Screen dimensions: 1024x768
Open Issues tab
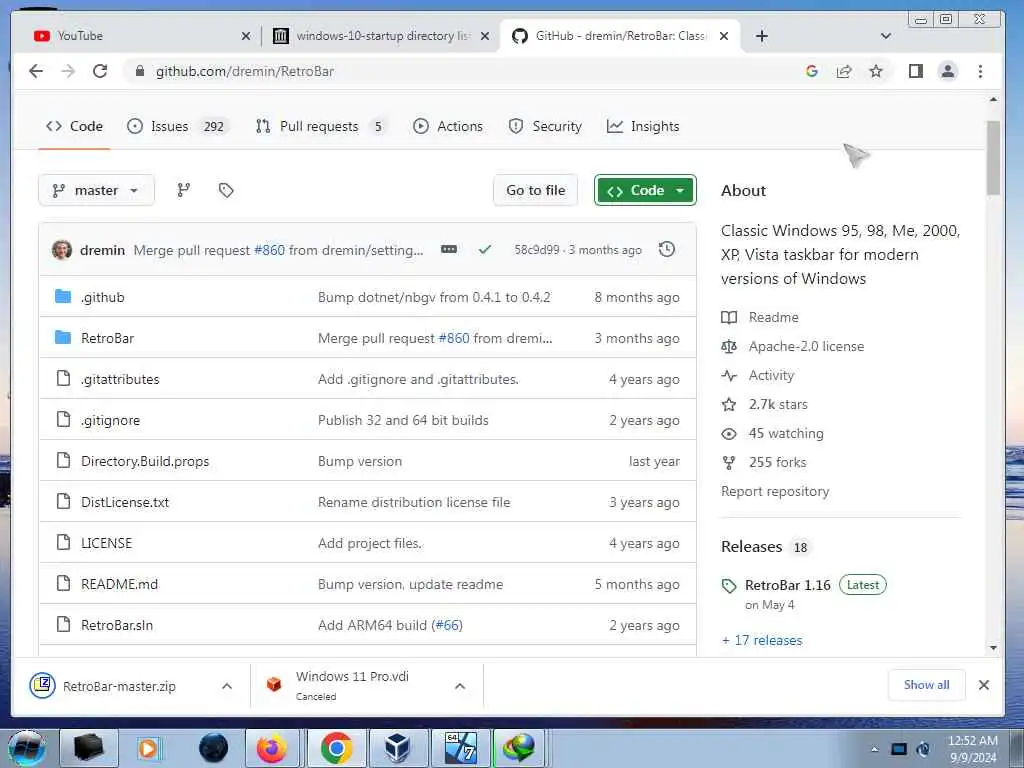pos(178,126)
